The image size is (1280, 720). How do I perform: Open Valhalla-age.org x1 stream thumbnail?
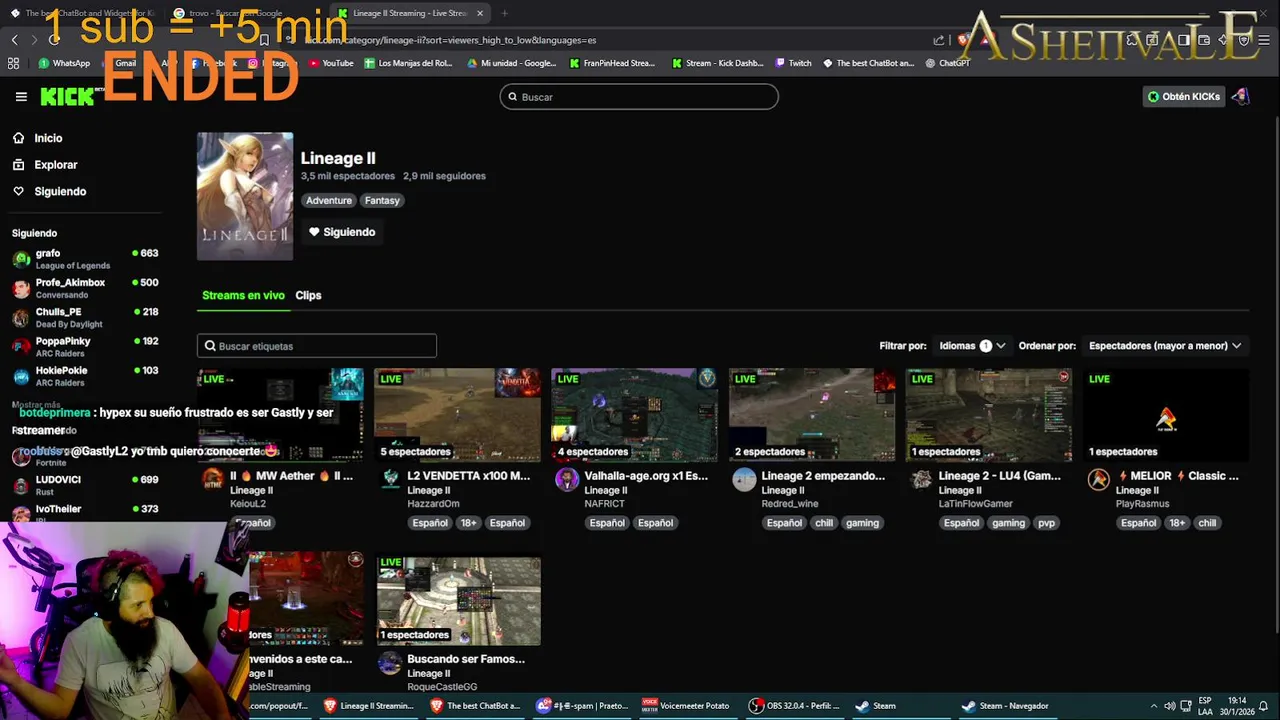tap(635, 414)
